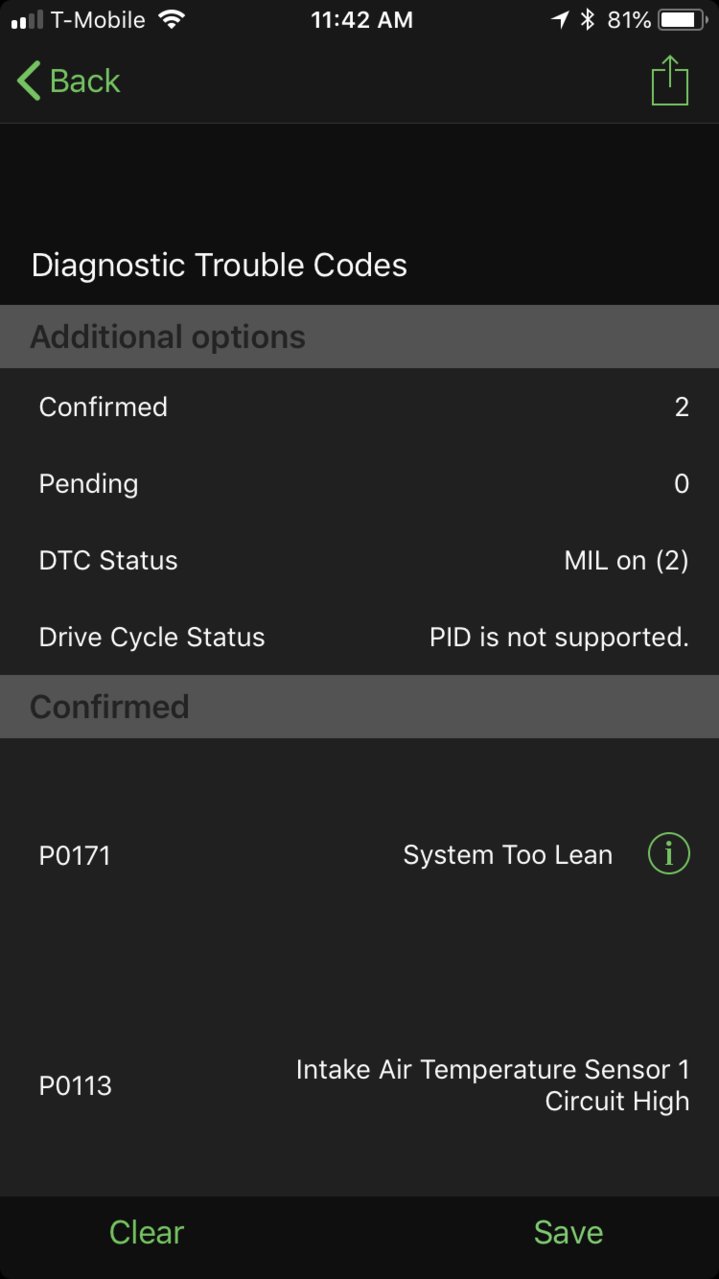Tap the Additional options section header
Viewport: 719px width, 1279px height.
(359, 337)
